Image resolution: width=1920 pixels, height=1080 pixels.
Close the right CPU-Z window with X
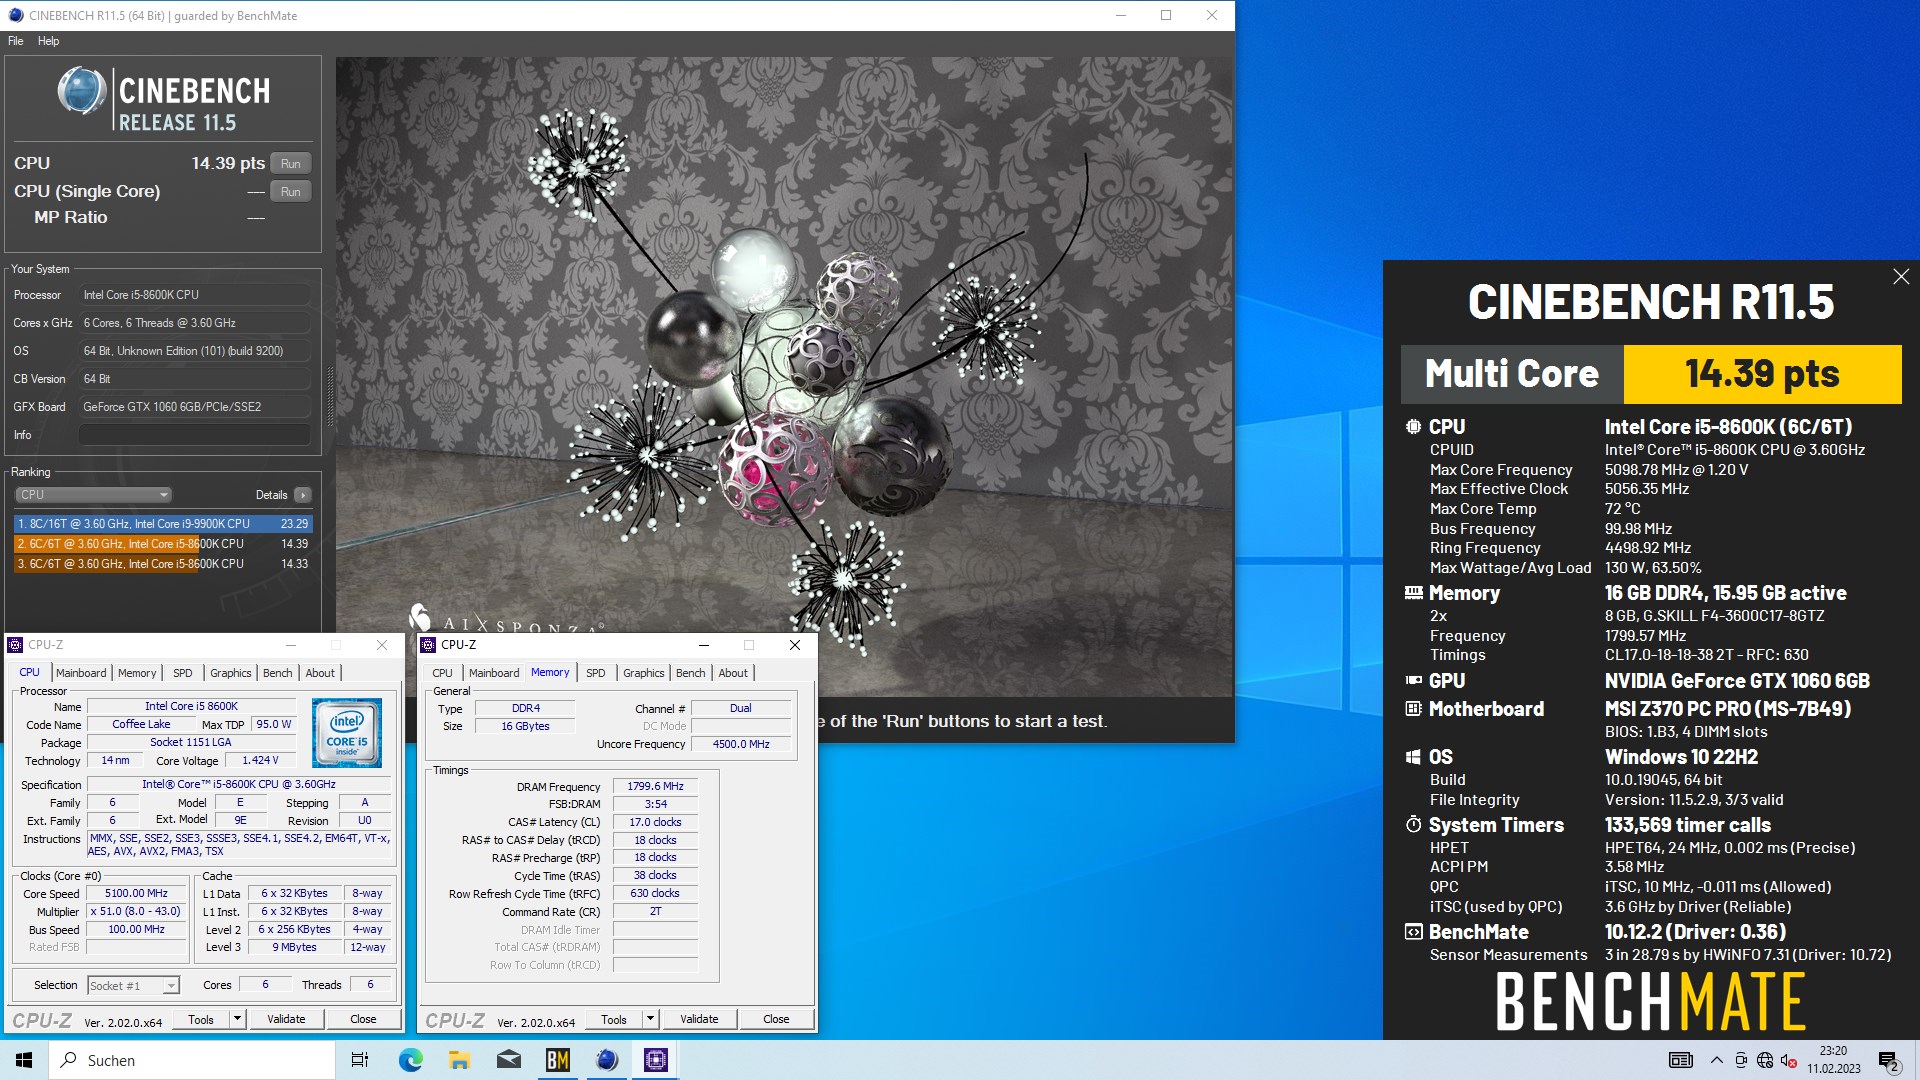point(795,645)
